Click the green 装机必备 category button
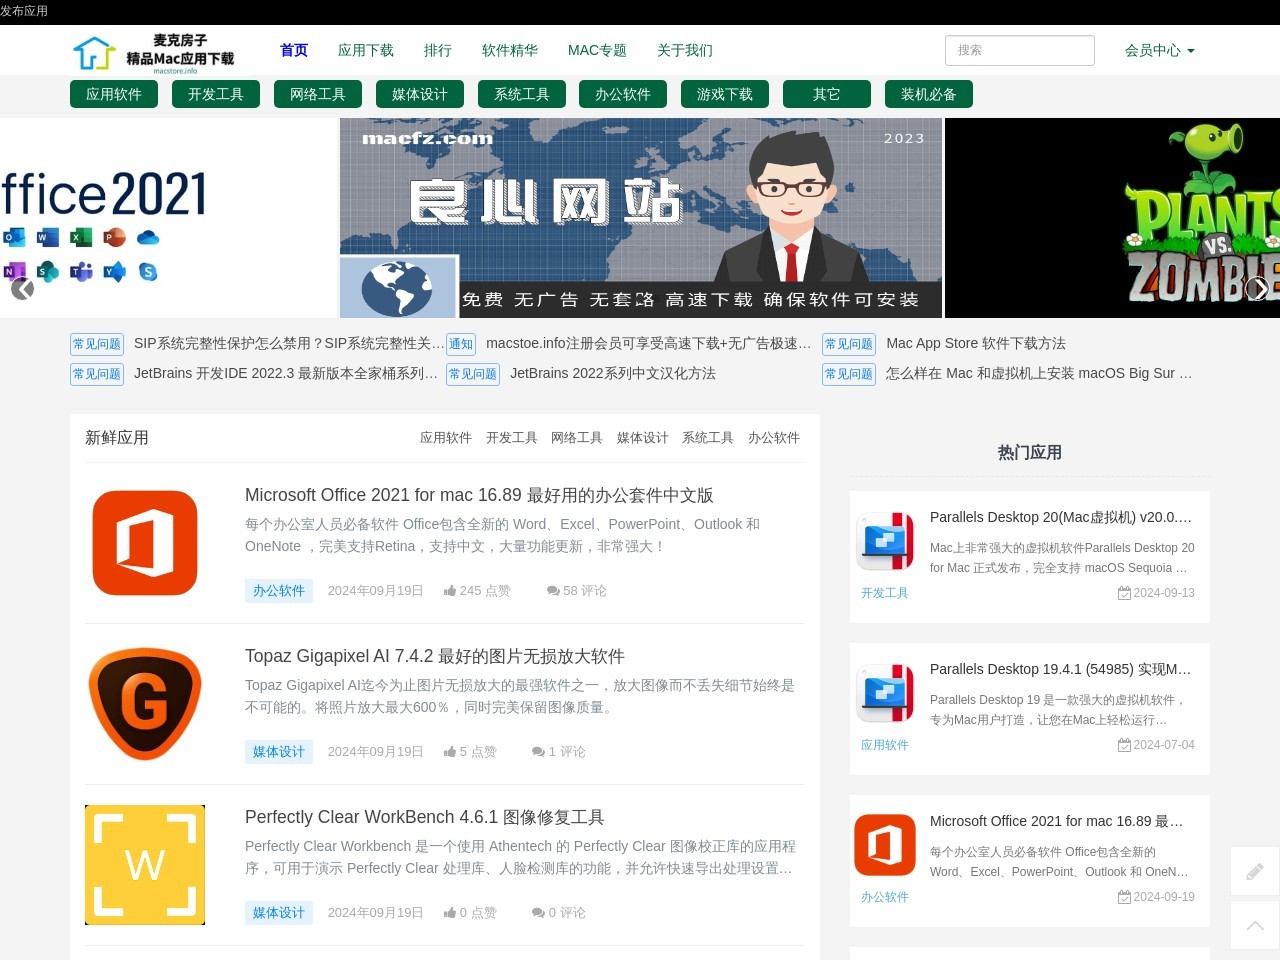Viewport: 1280px width, 960px height. tap(929, 94)
